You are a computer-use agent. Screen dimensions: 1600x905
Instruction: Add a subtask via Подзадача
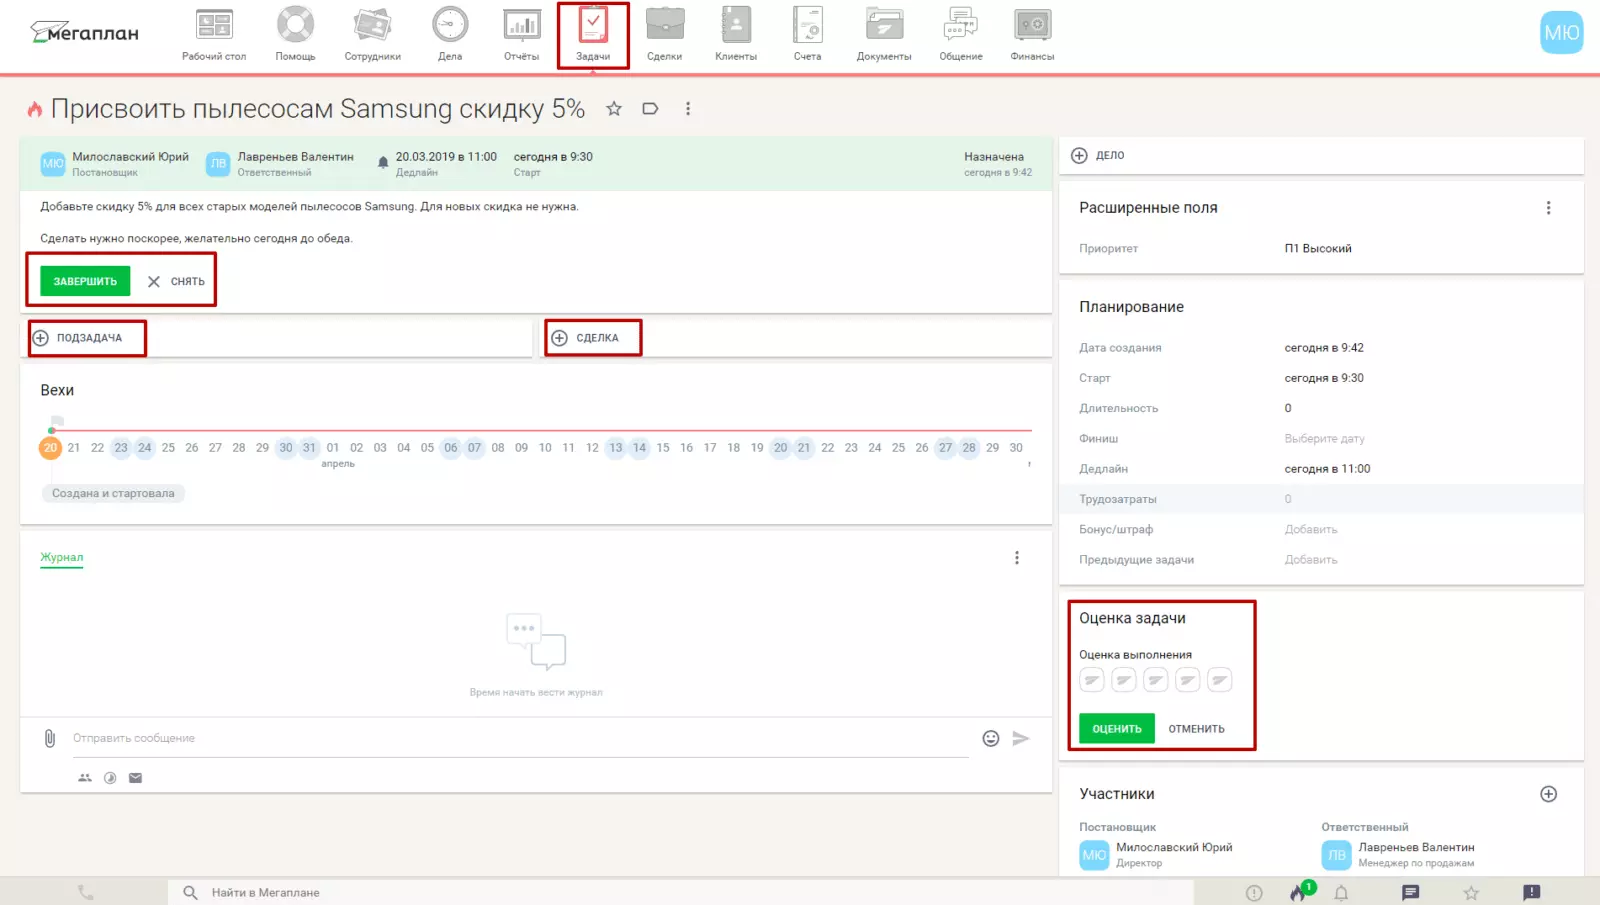click(78, 338)
